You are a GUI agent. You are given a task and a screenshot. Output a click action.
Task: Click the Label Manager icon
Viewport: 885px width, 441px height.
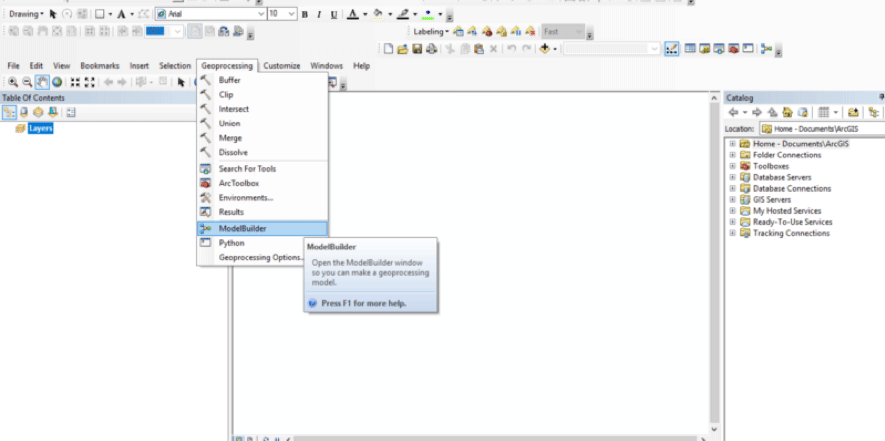point(459,32)
